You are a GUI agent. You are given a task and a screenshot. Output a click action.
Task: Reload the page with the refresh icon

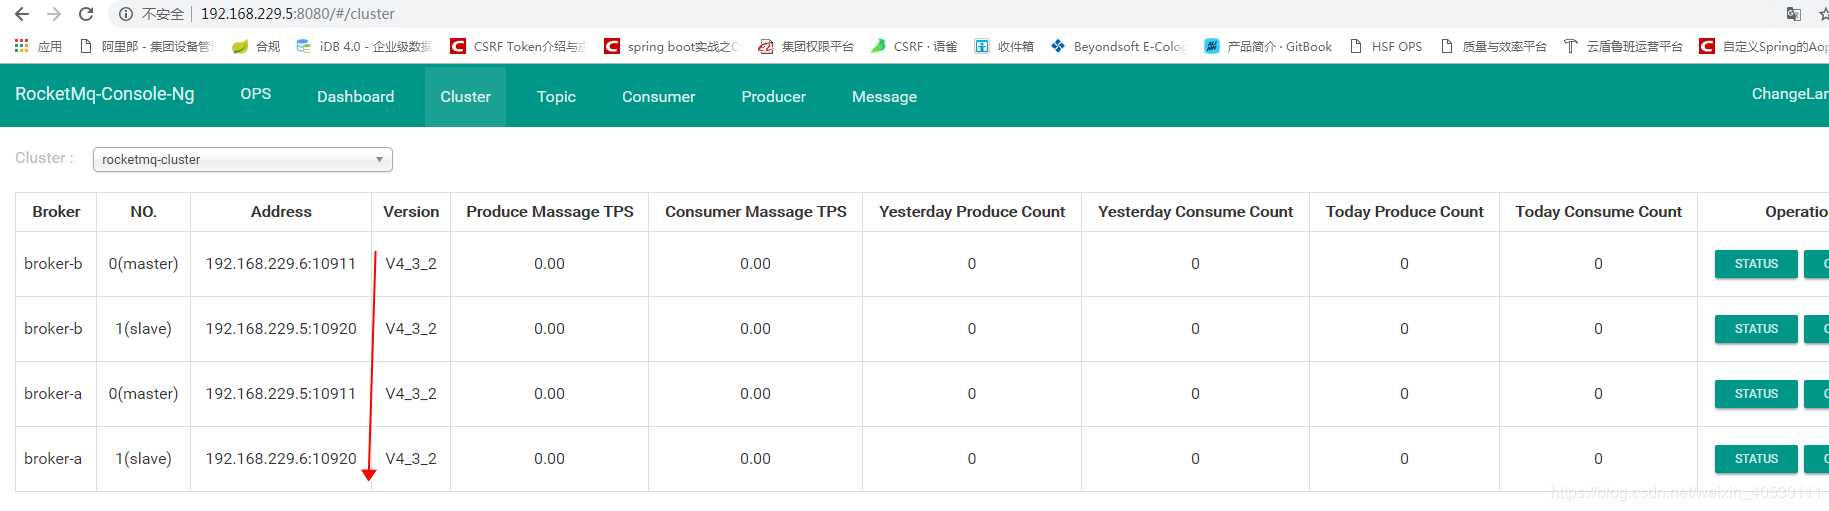[x=86, y=14]
